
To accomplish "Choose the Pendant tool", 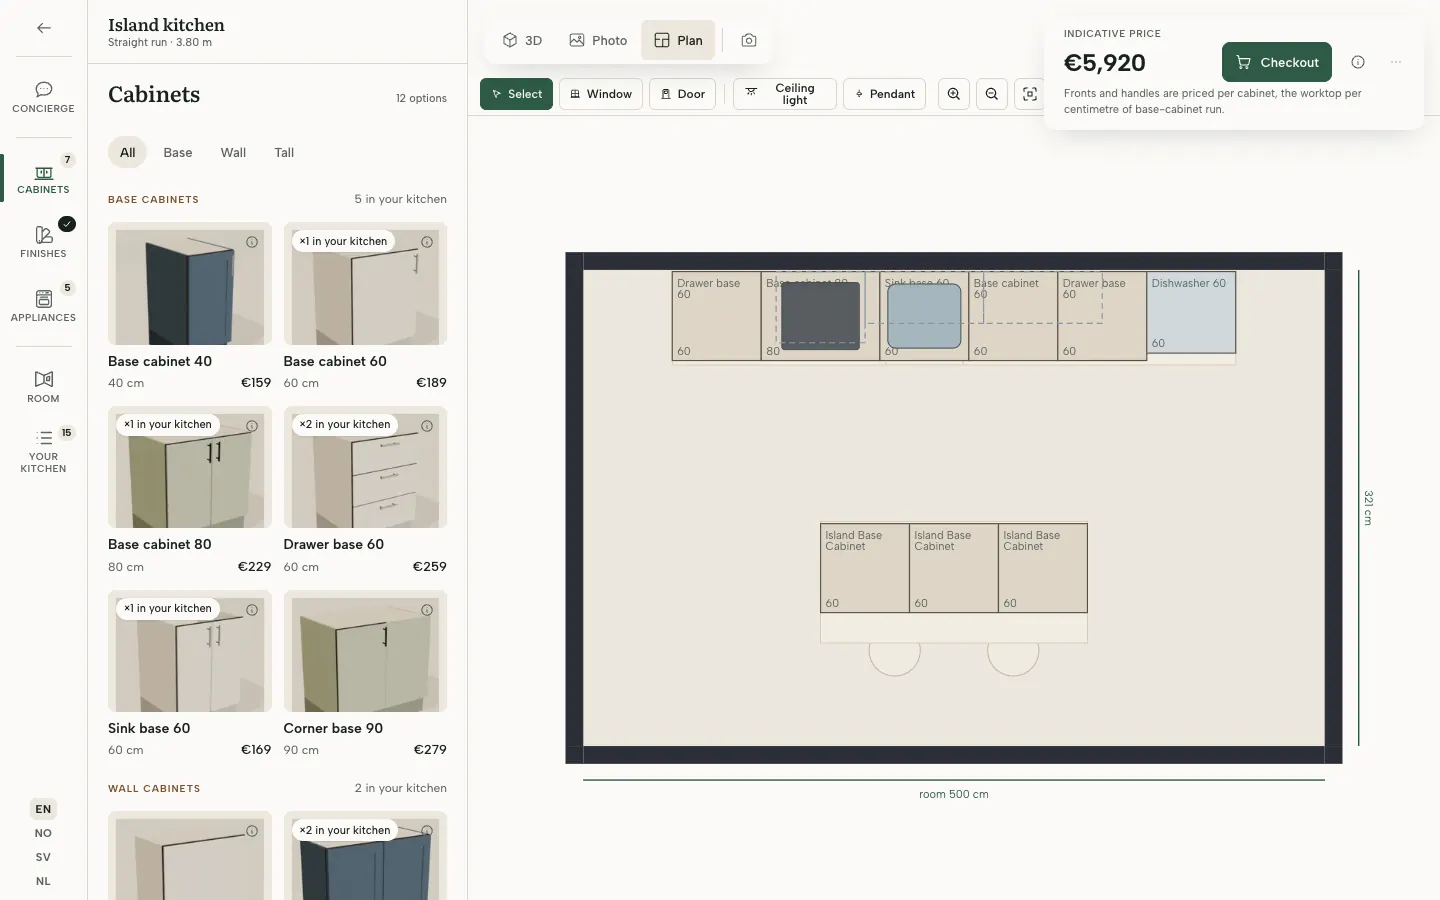I will point(884,94).
